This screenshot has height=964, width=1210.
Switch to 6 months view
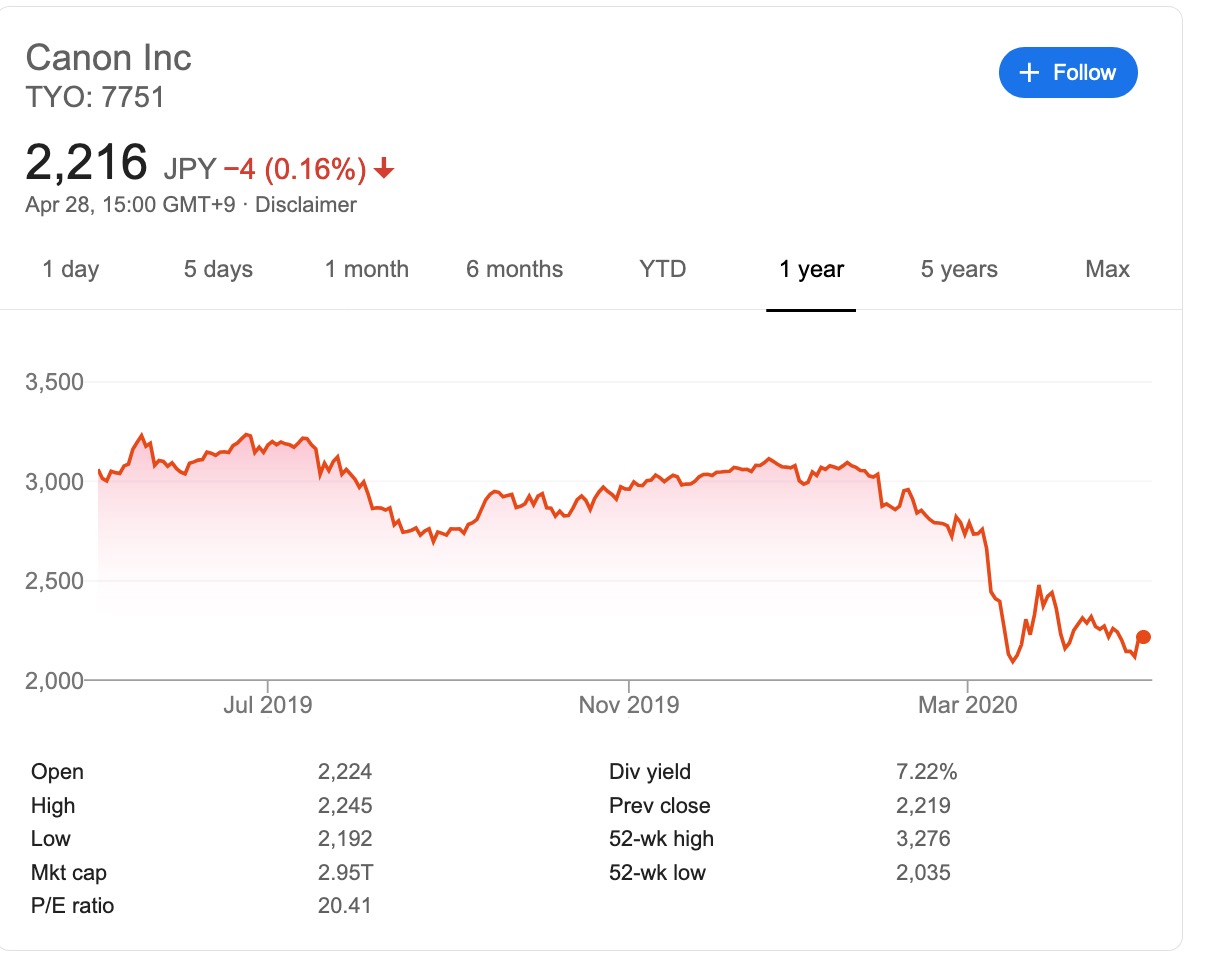[514, 269]
